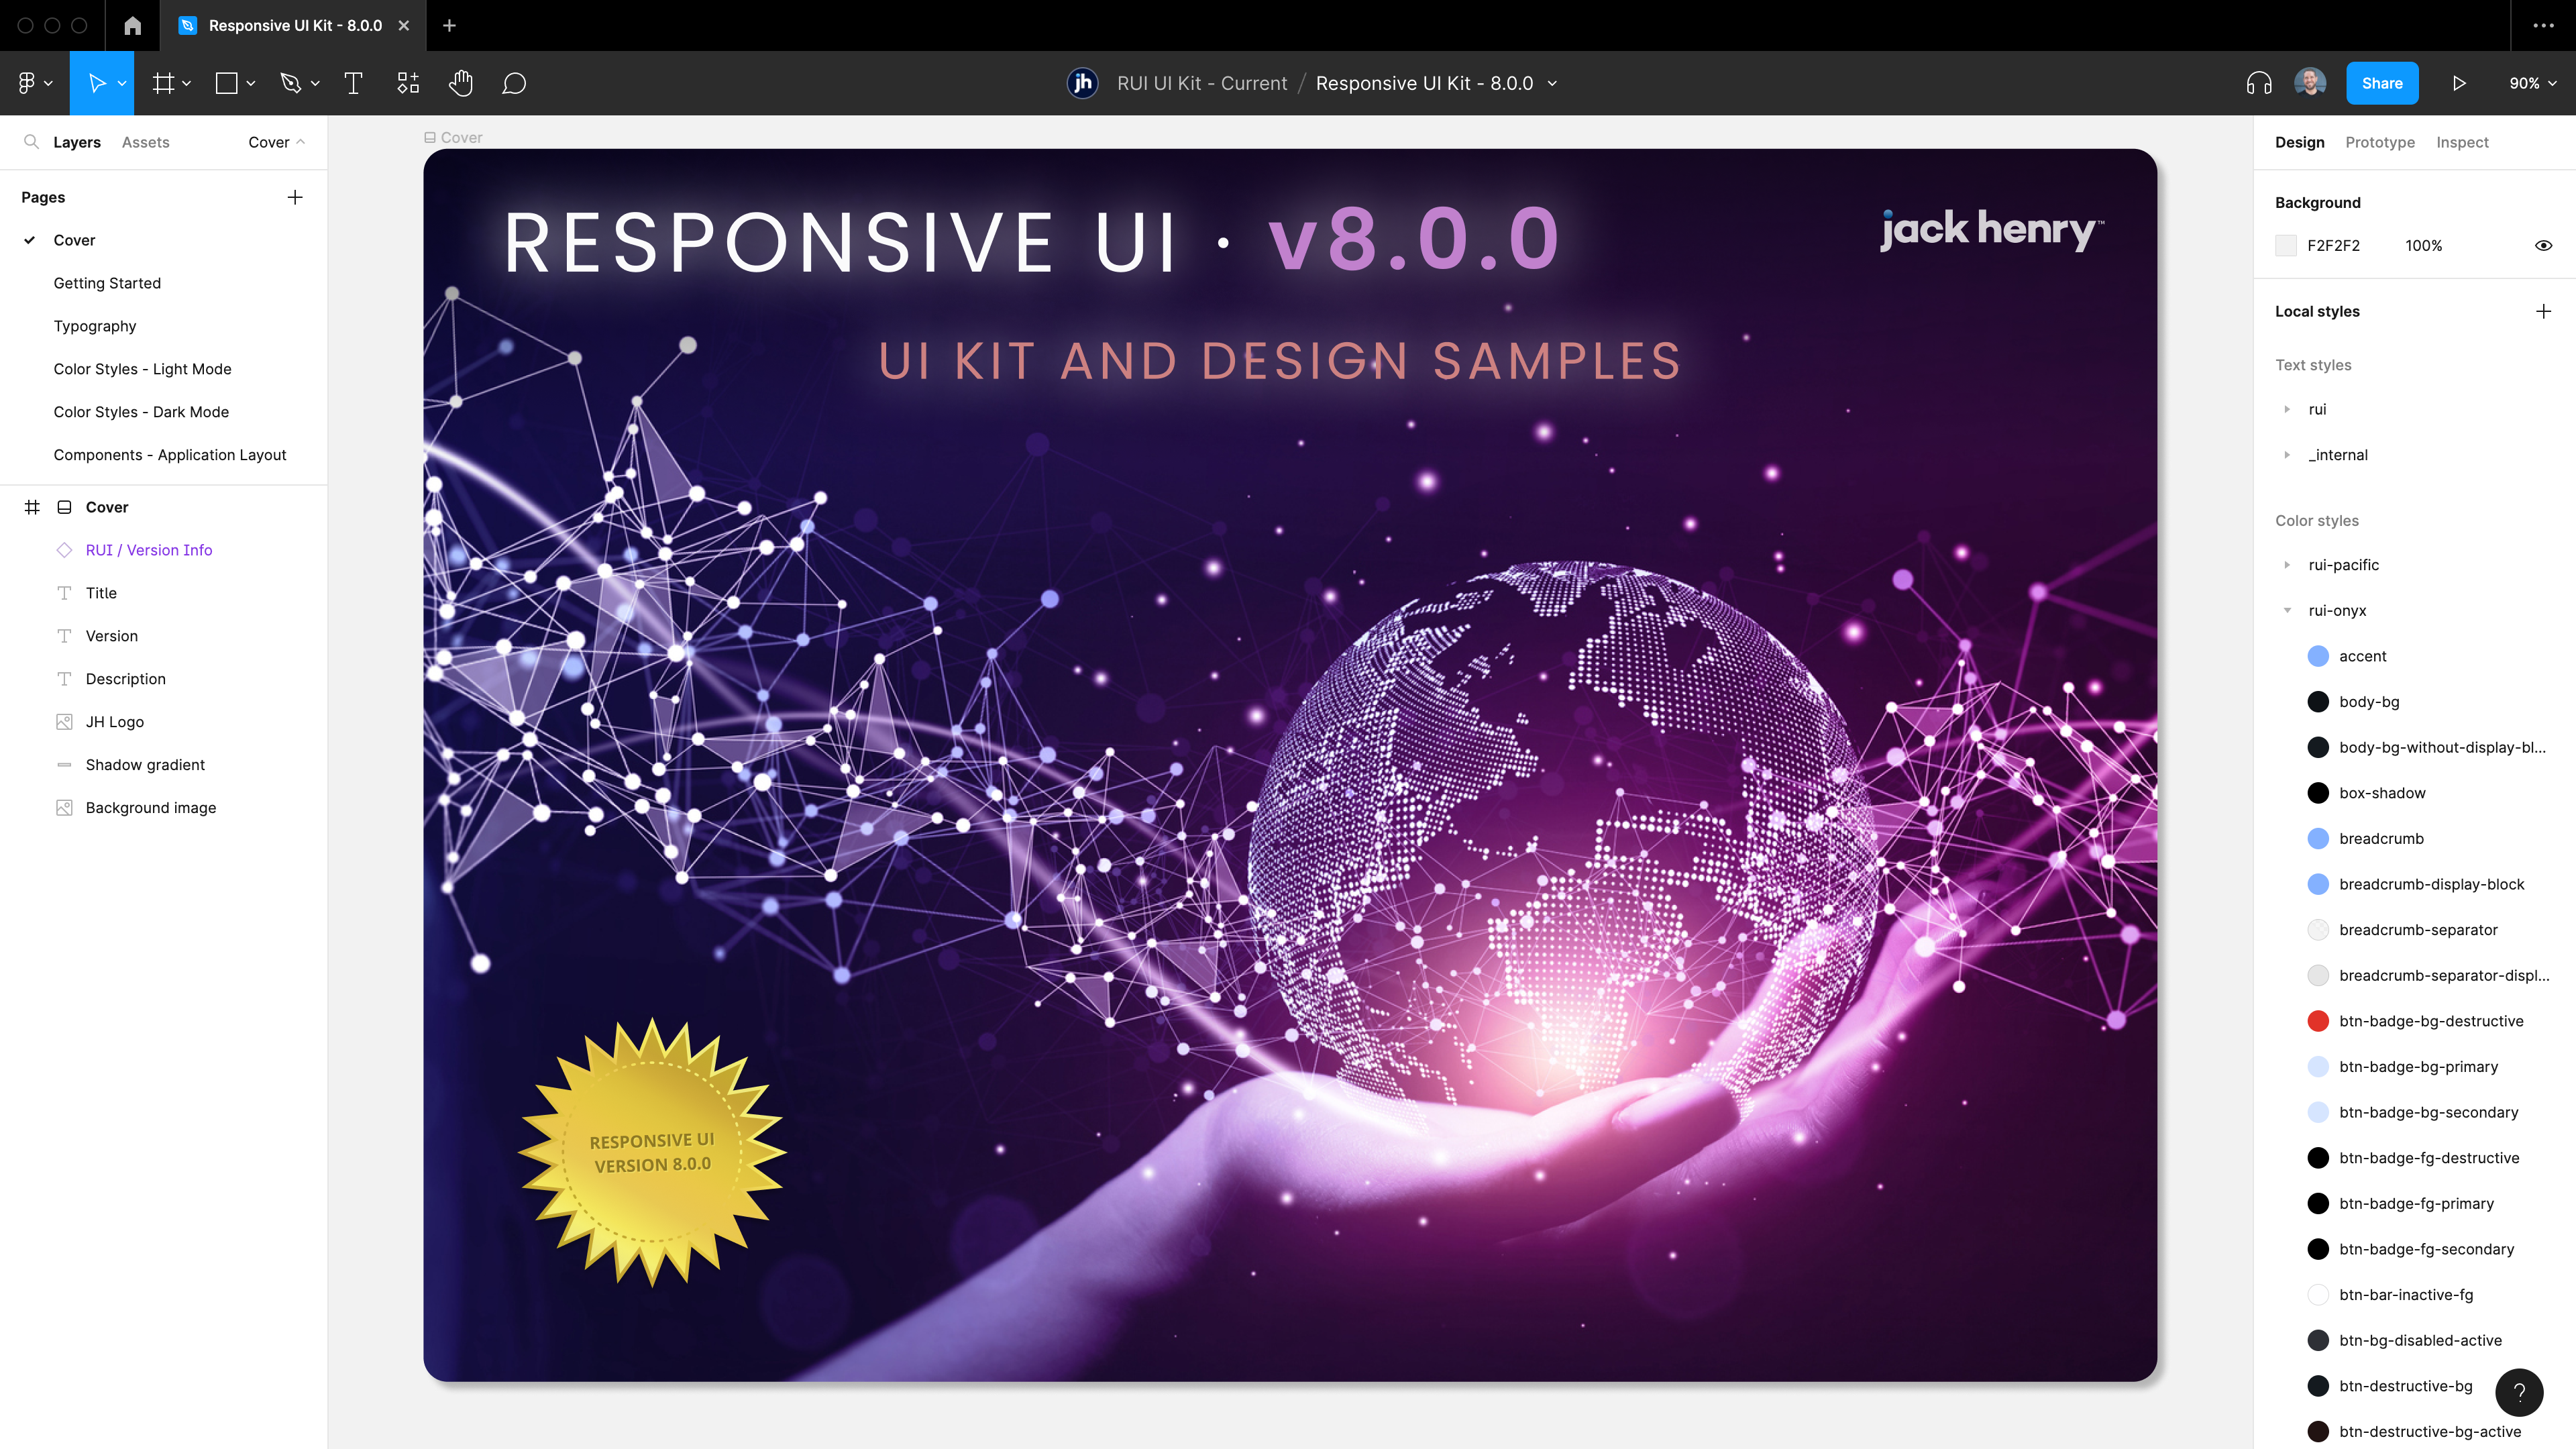
Task: Open the 90% zoom level dropdown
Action: point(2532,83)
